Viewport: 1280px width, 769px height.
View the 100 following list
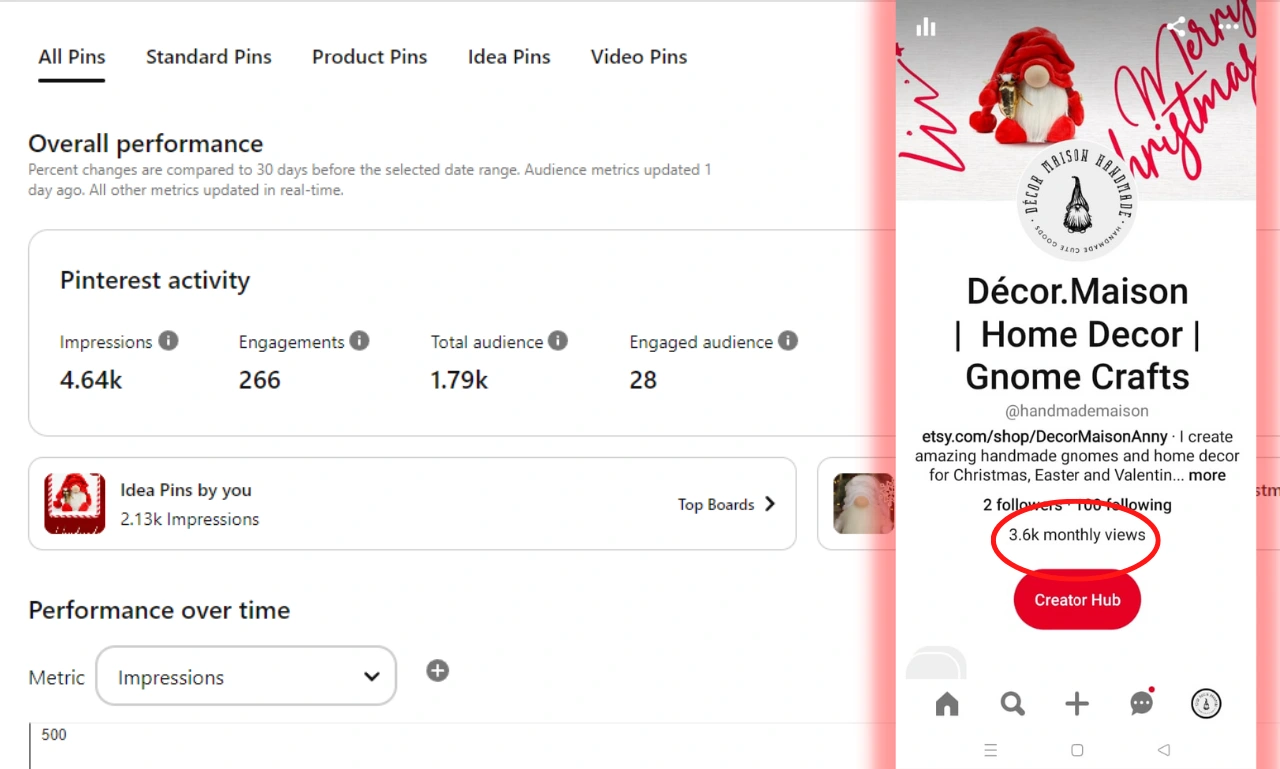(x=1123, y=505)
